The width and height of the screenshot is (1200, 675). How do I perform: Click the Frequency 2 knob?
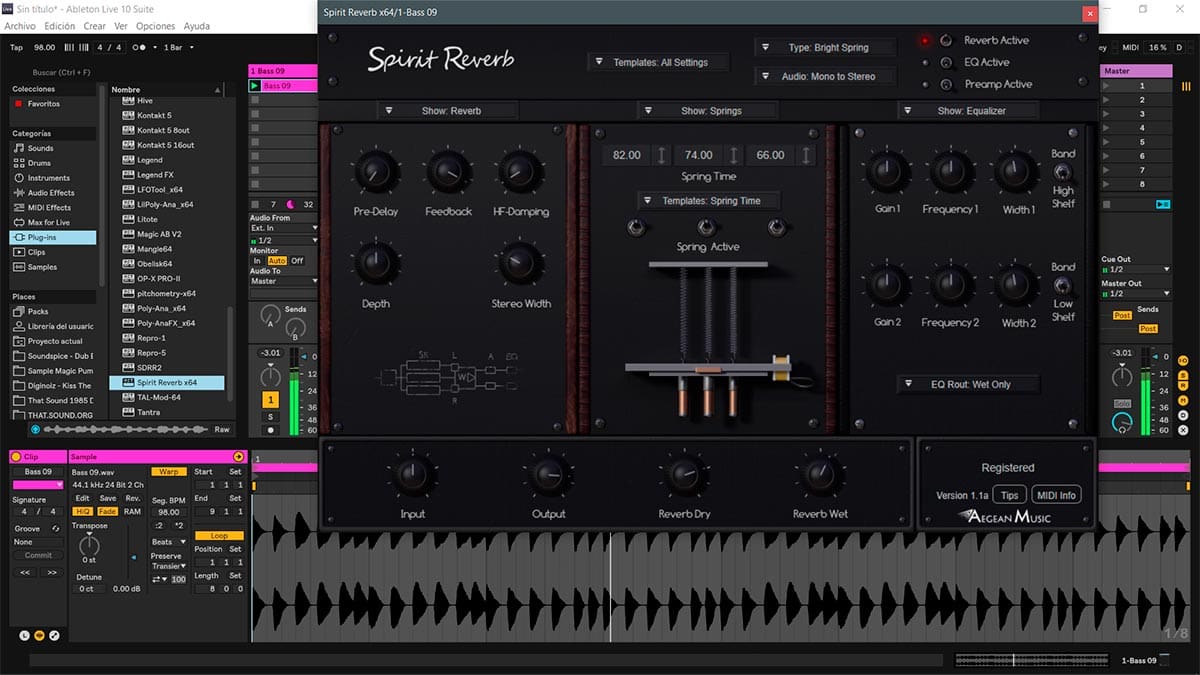click(949, 285)
